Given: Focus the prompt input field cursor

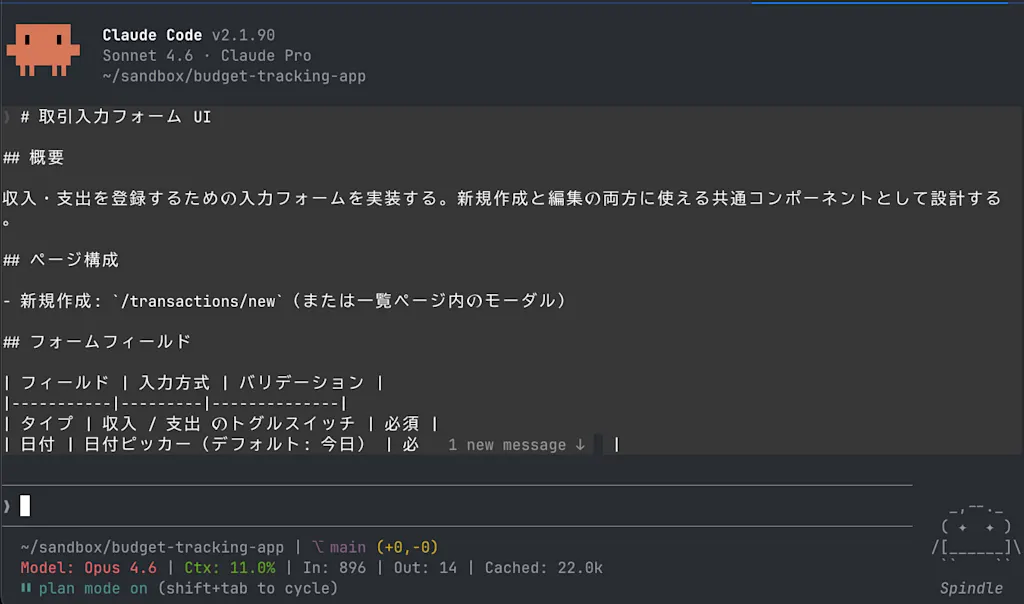Looking at the screenshot, I should (25, 505).
